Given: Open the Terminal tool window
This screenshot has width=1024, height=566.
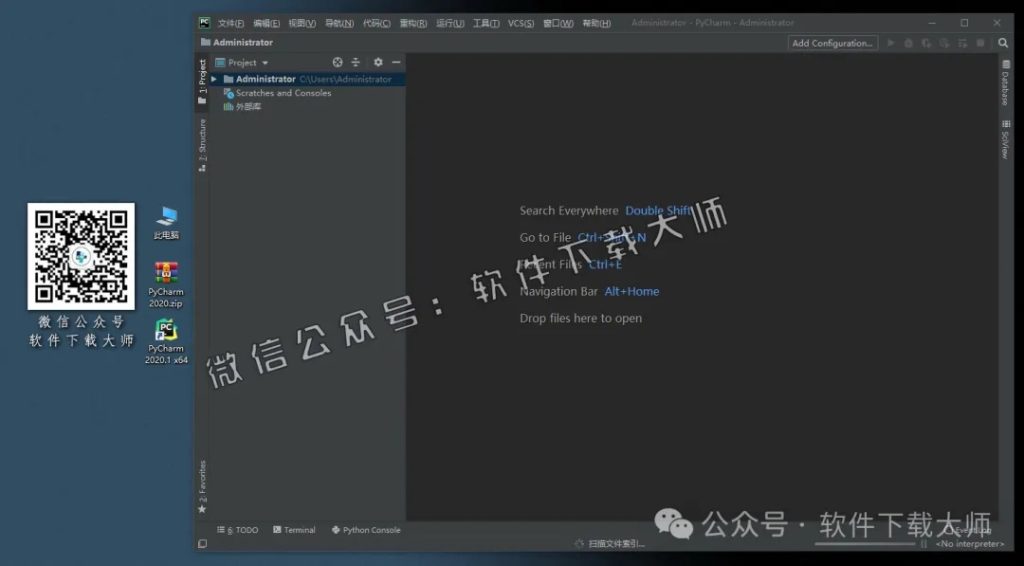Looking at the screenshot, I should (x=295, y=530).
